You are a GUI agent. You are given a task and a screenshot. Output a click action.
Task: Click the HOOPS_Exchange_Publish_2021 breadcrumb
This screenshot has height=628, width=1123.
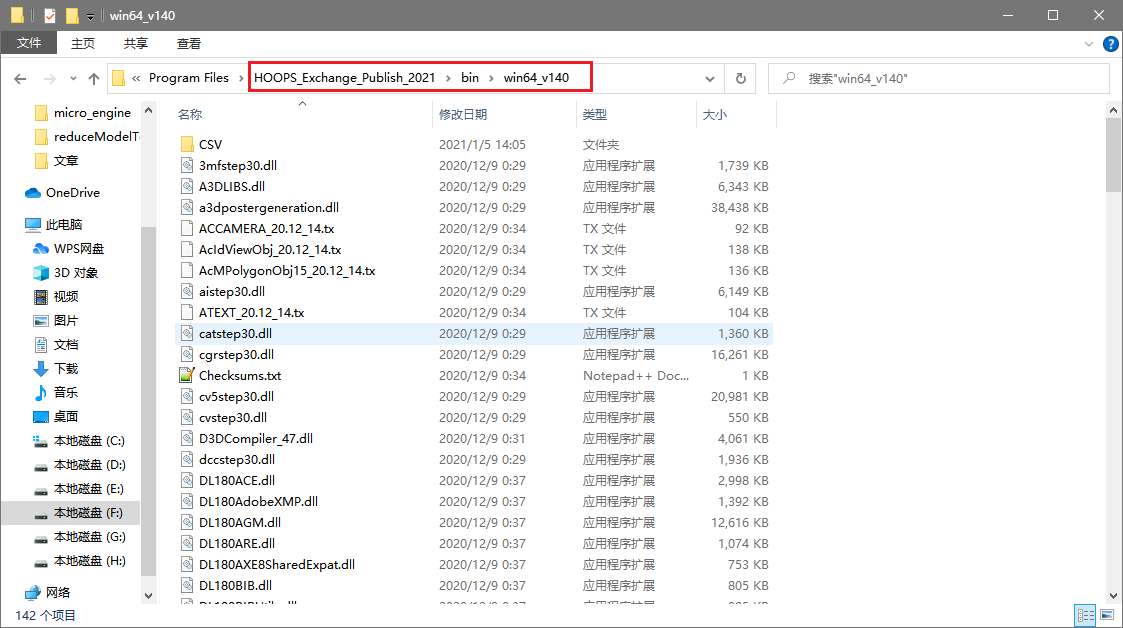pos(344,78)
